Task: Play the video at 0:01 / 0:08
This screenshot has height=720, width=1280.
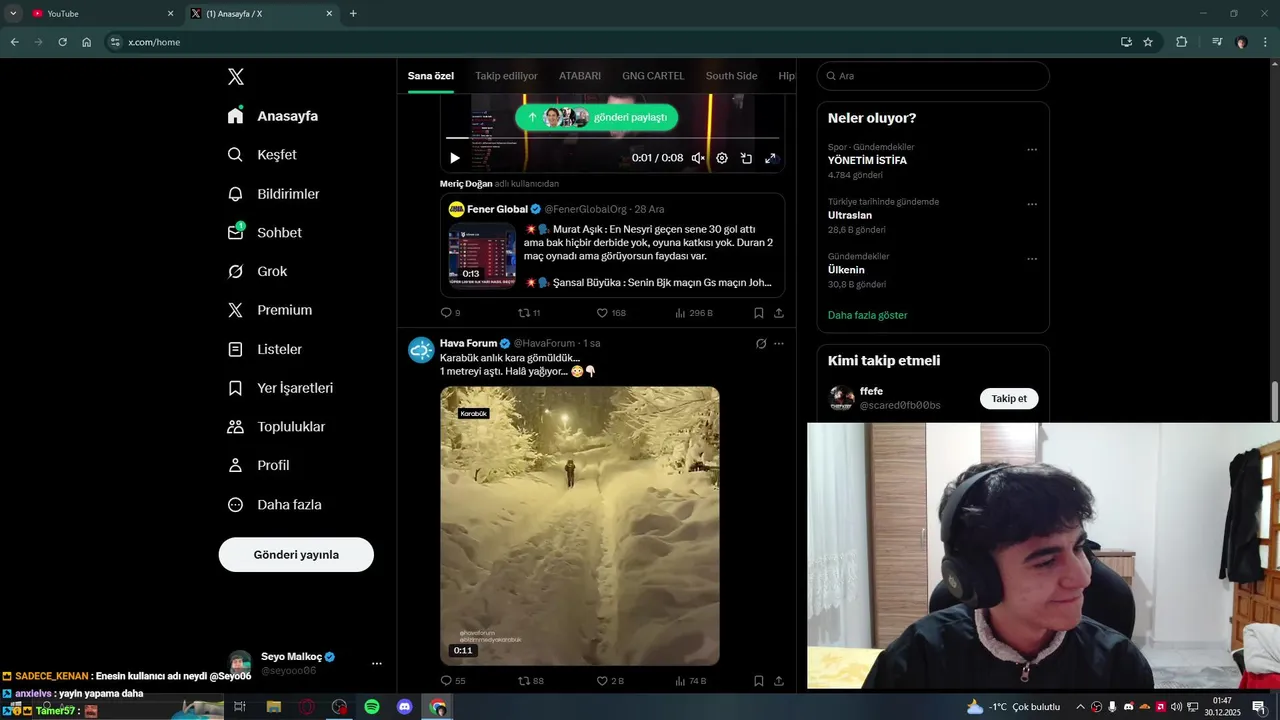Action: [455, 158]
